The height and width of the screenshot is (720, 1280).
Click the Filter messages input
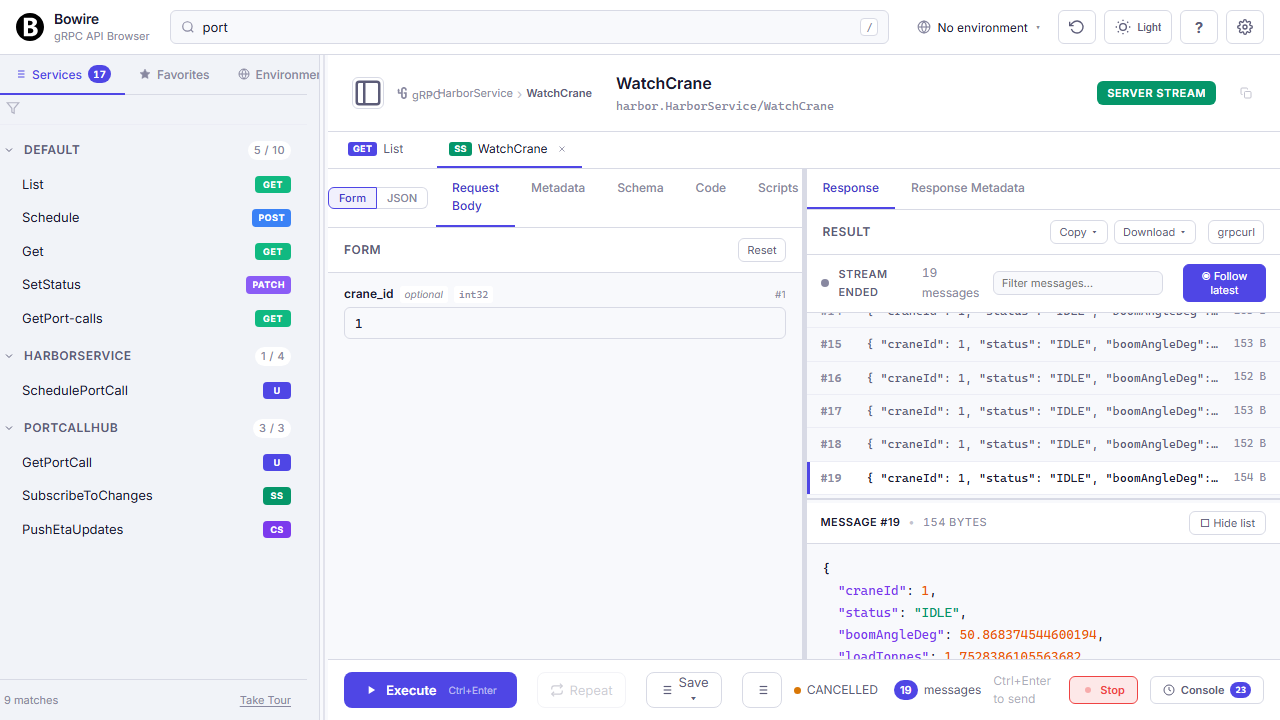(1078, 283)
